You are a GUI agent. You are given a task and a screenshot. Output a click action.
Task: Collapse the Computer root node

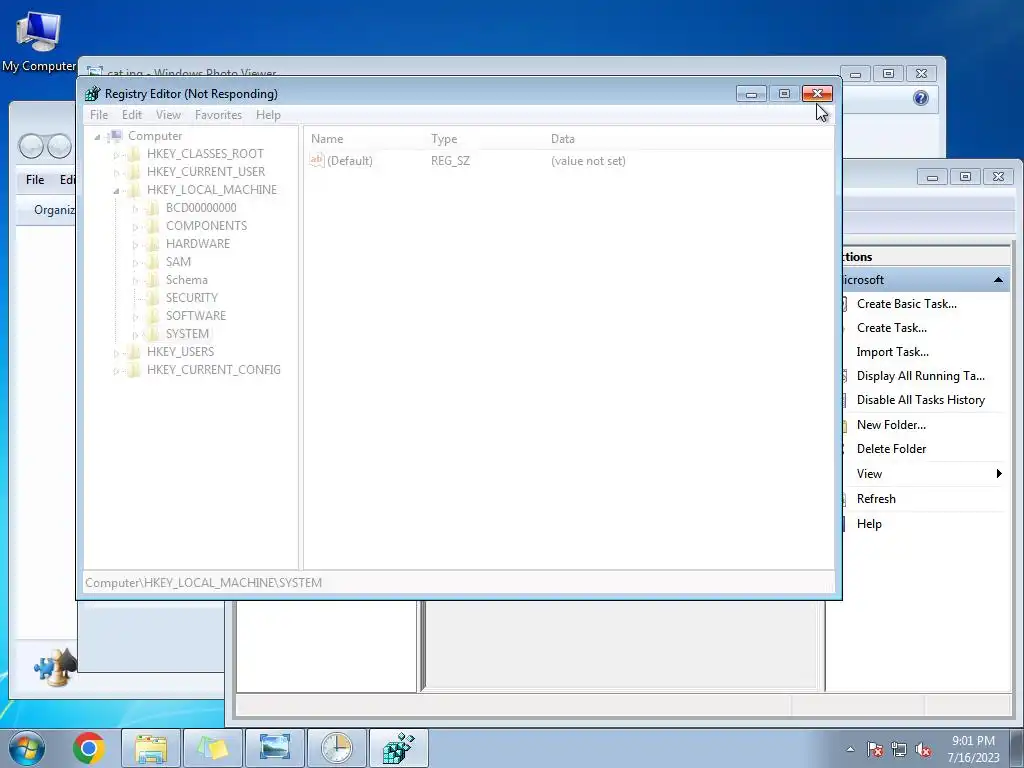click(x=97, y=136)
